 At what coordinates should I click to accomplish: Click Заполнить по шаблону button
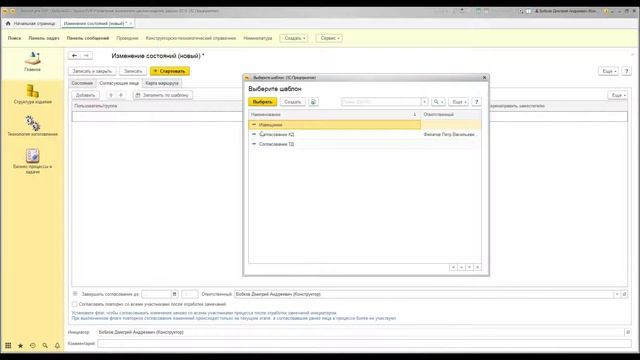(x=162, y=95)
